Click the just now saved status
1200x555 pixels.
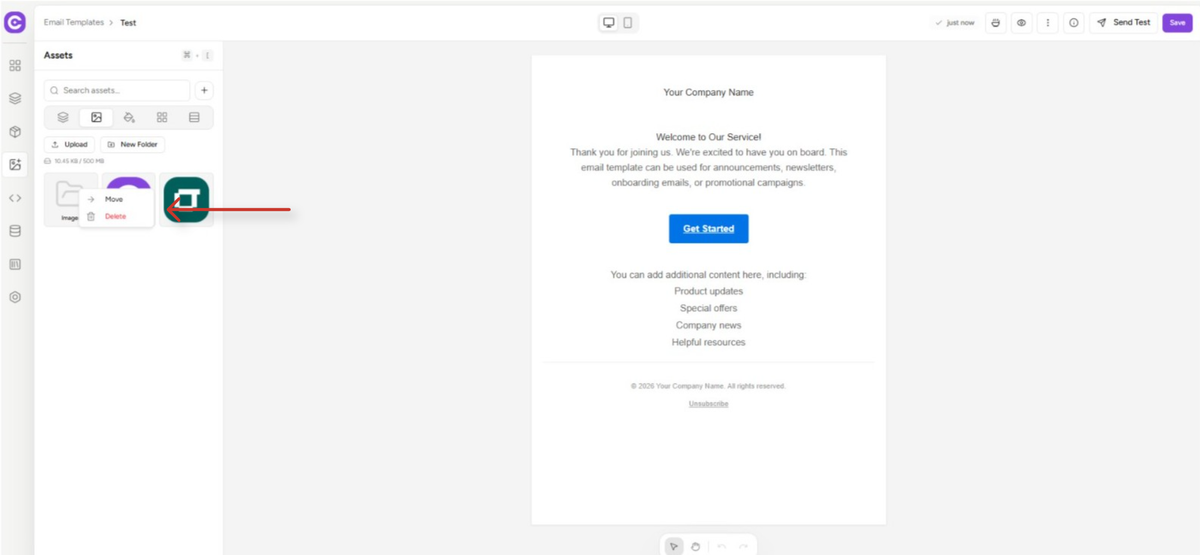point(955,22)
